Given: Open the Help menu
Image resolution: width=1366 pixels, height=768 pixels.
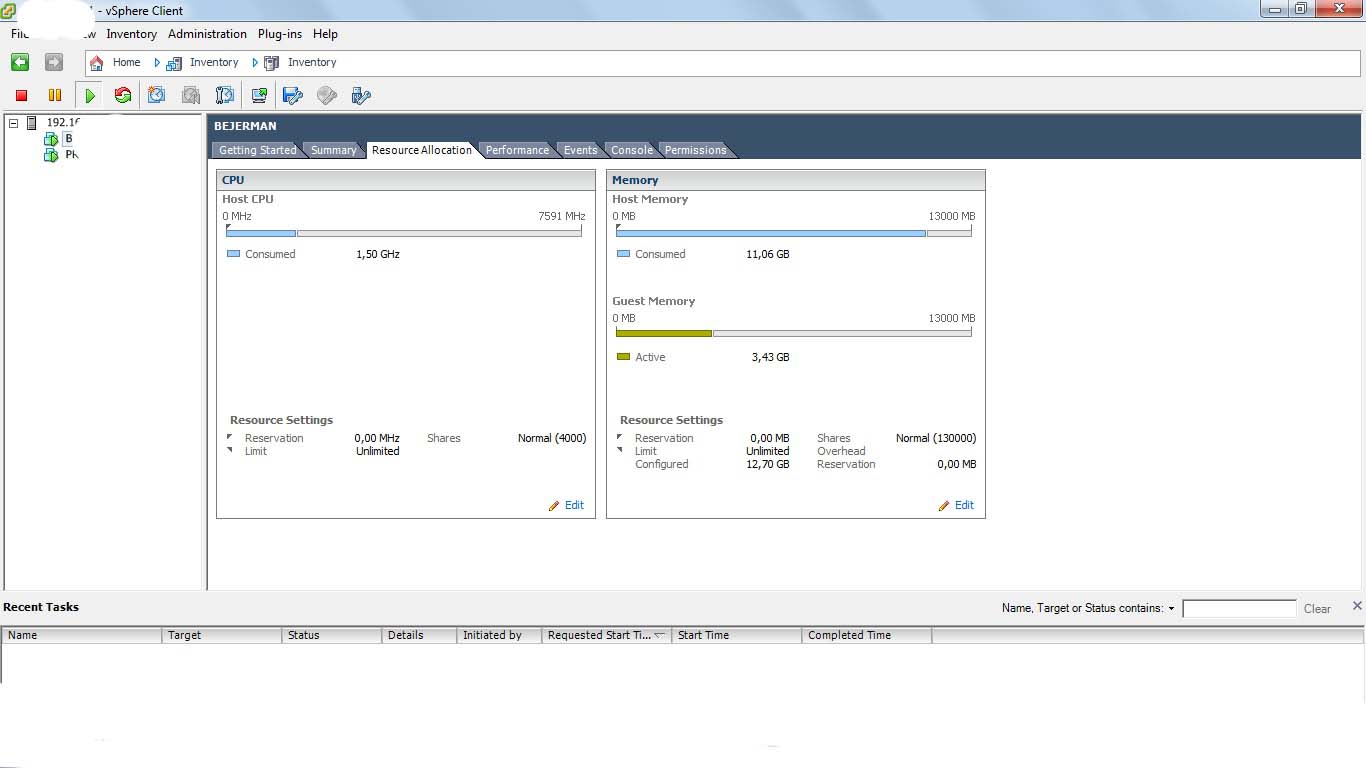Looking at the screenshot, I should tap(325, 34).
